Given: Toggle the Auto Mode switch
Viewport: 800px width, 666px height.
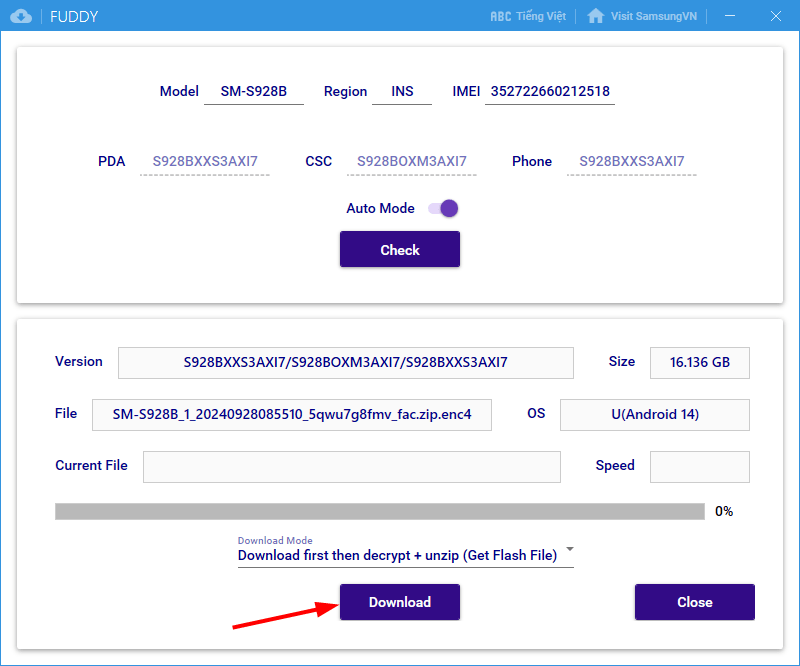Looking at the screenshot, I should coord(442,208).
